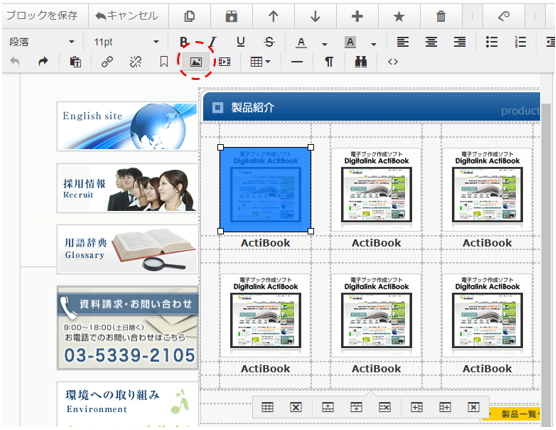Align text left

click(402, 42)
